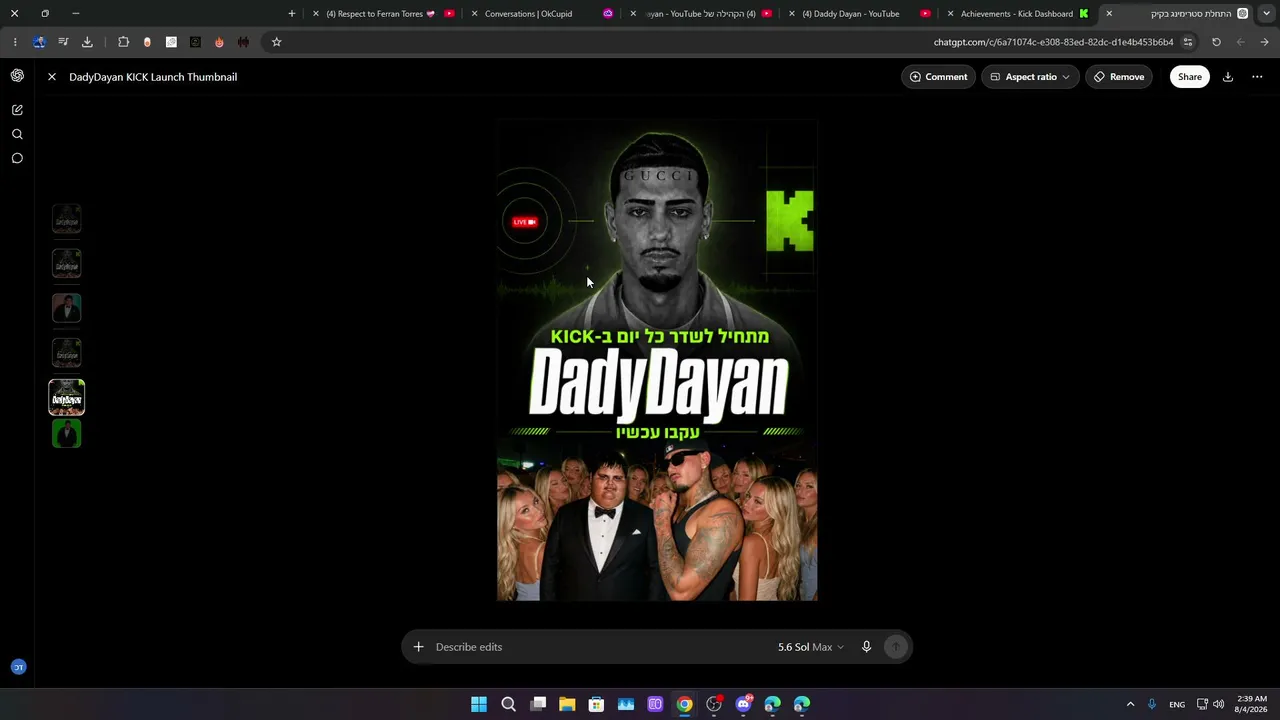Close the image viewer with the X beside the title

(x=52, y=77)
